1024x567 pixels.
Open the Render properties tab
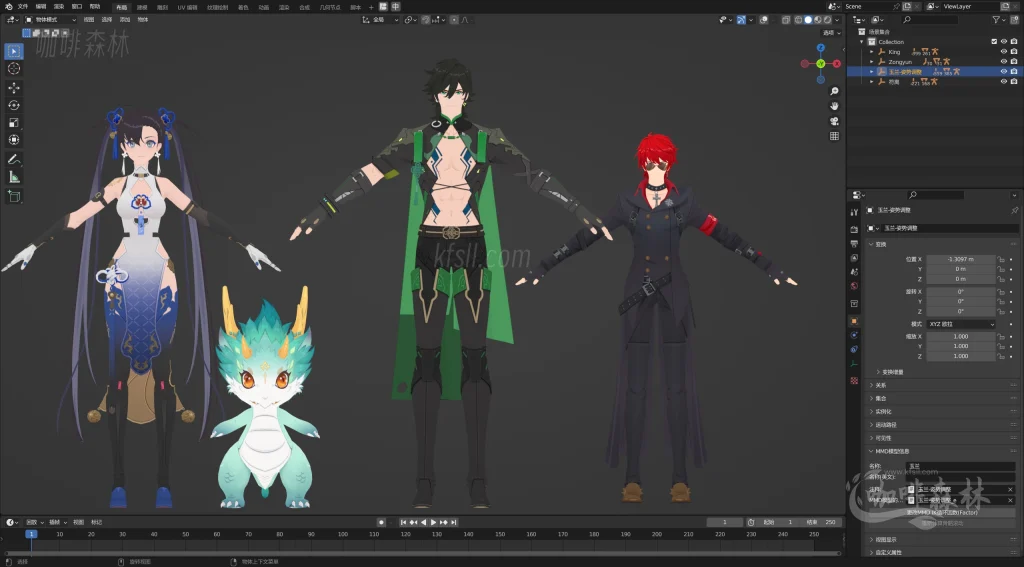coord(854,229)
